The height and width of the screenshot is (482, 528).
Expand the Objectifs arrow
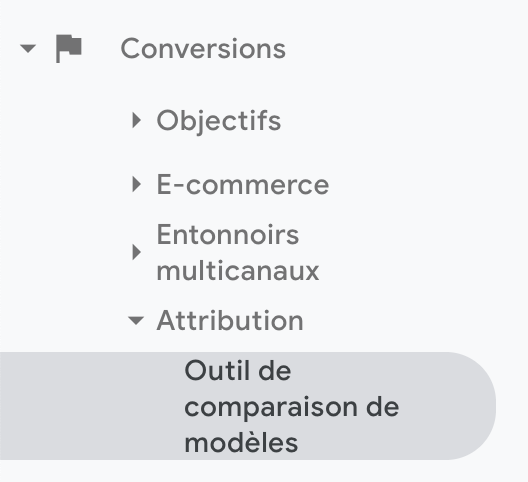pos(136,120)
